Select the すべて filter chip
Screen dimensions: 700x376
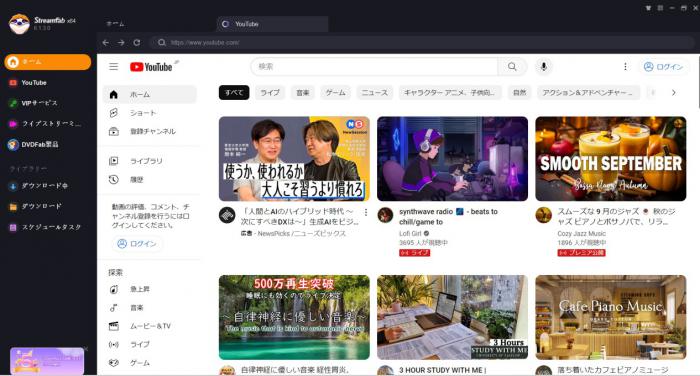tap(234, 92)
